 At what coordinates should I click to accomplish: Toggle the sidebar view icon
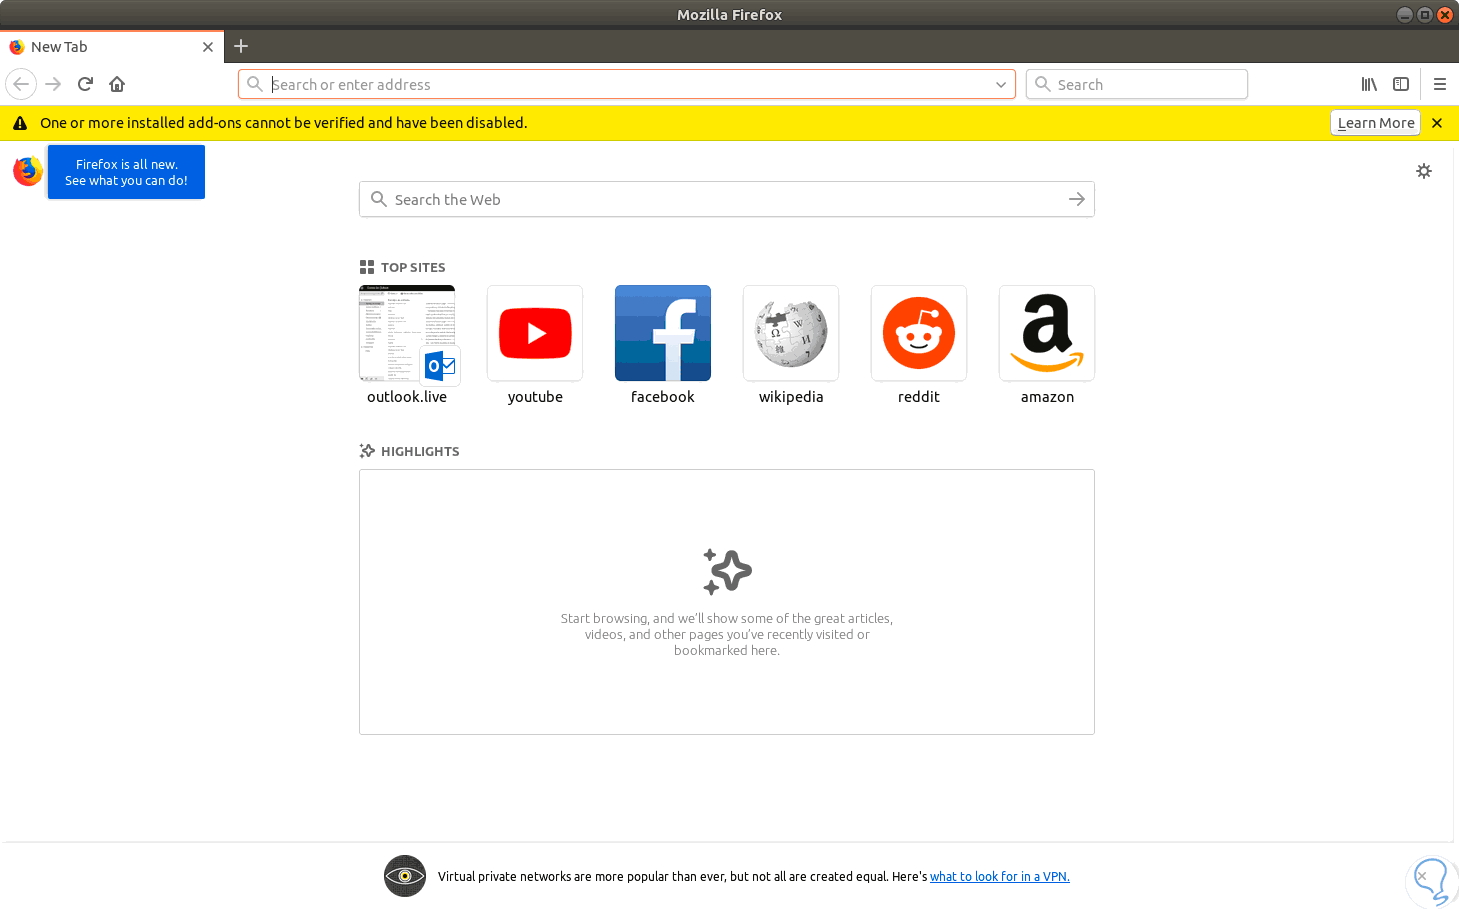coord(1401,84)
